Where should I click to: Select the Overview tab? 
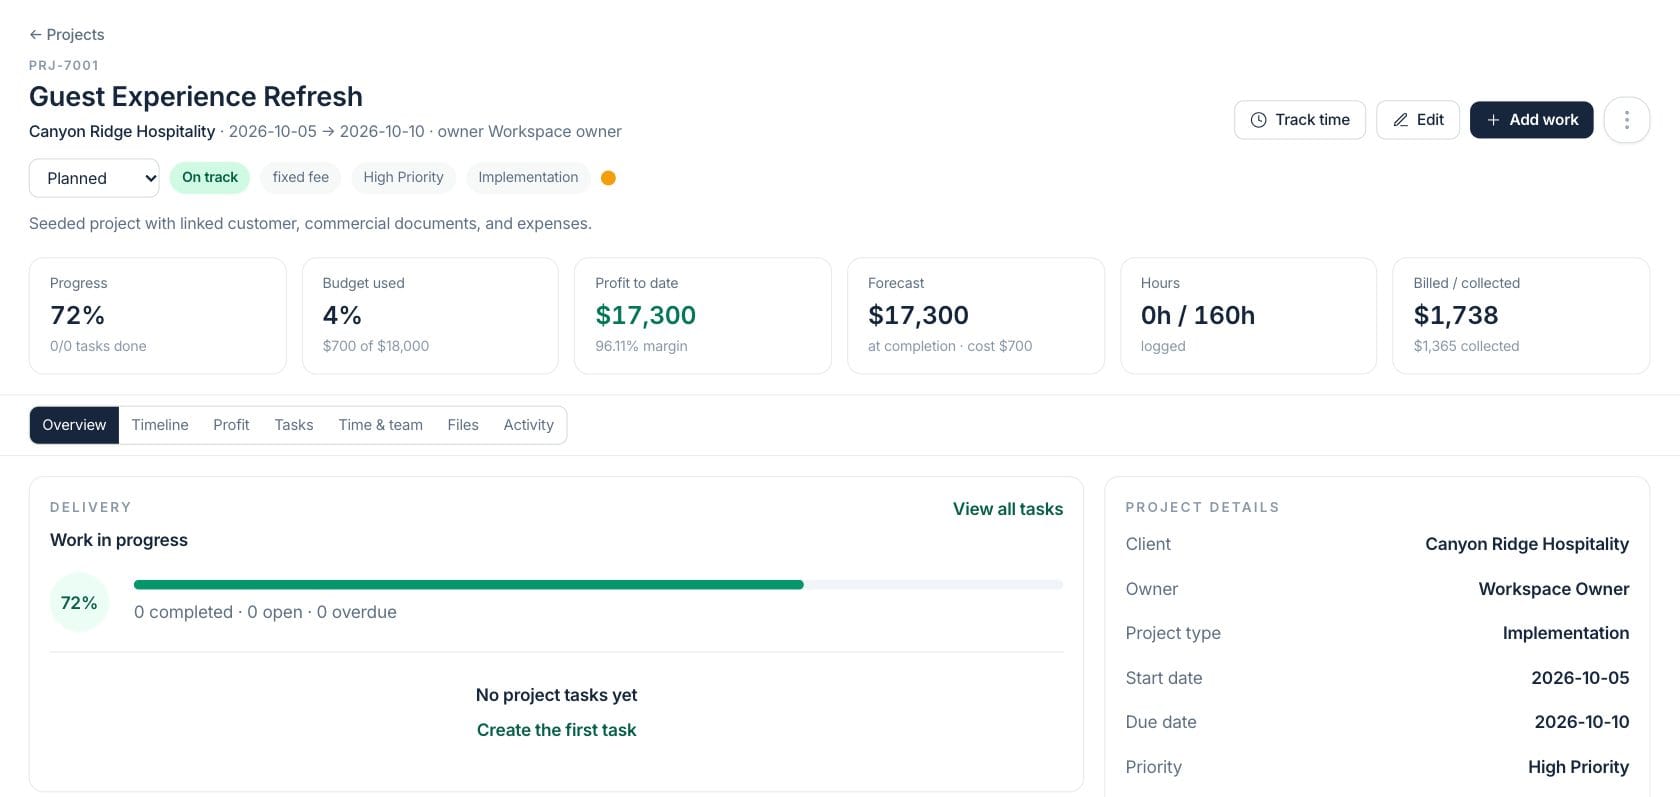[74, 425]
